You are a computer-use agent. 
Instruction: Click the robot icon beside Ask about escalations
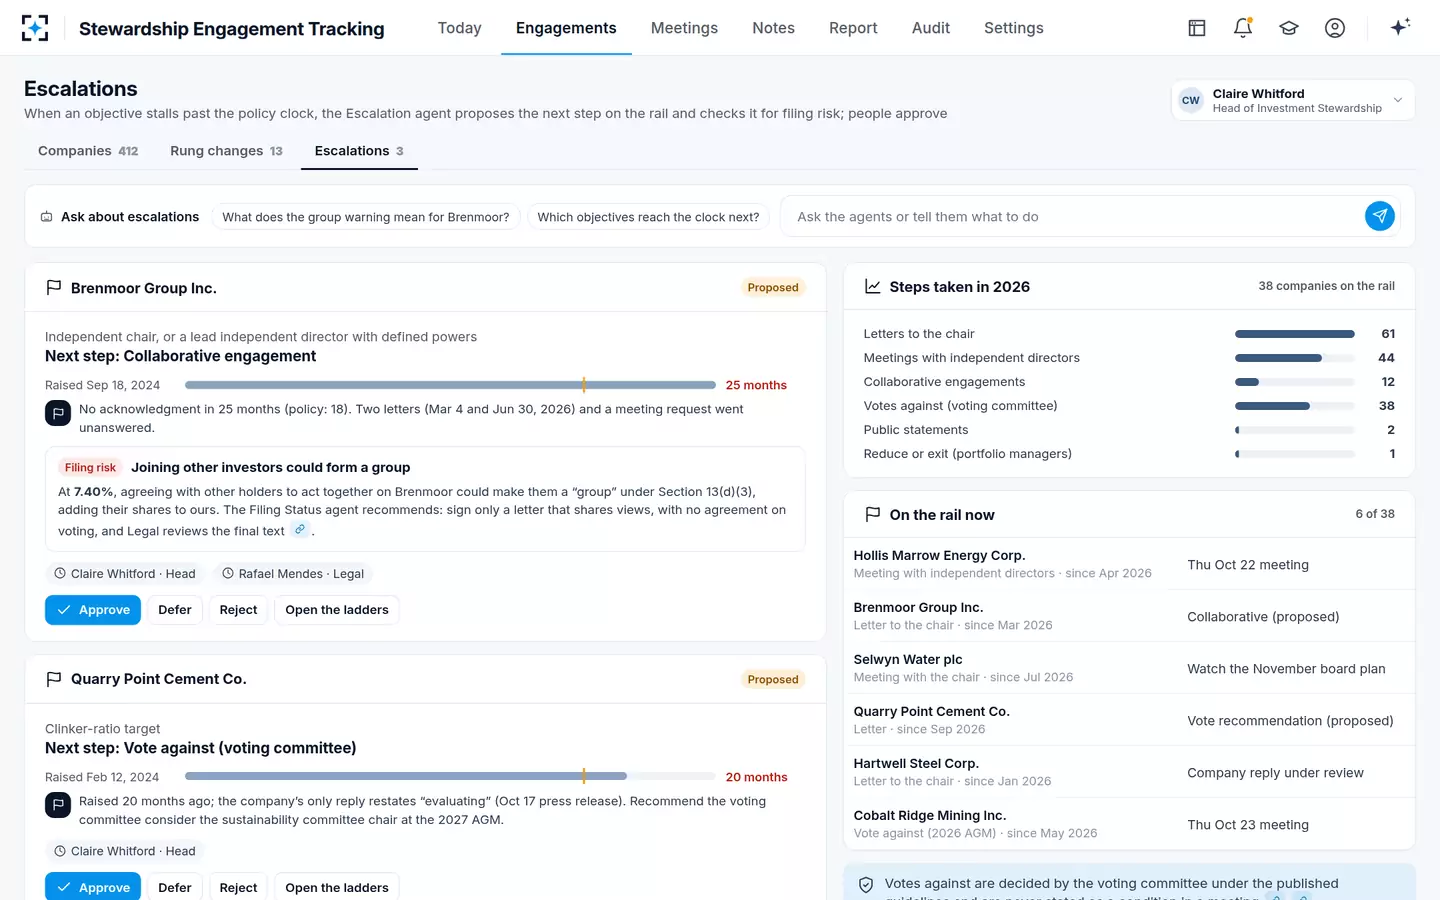point(46,217)
